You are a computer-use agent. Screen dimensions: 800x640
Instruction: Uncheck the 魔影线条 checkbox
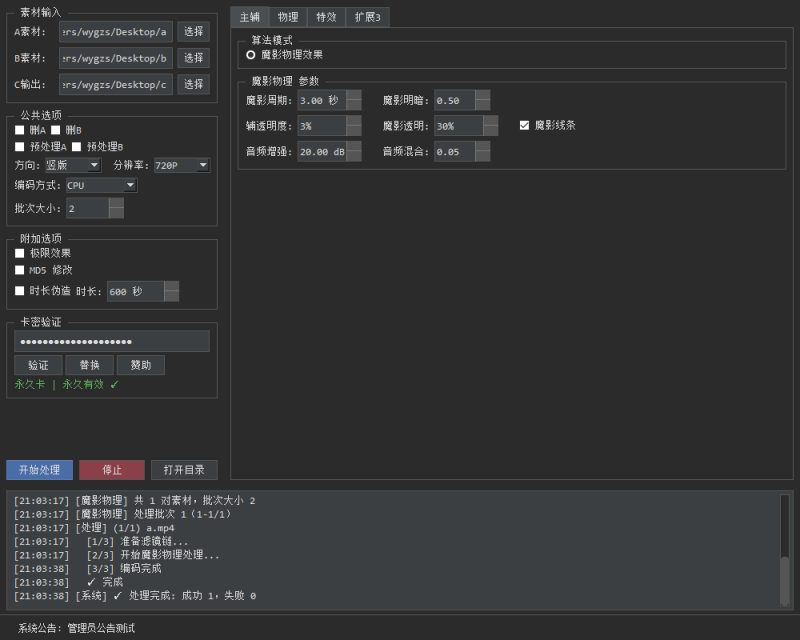(524, 126)
